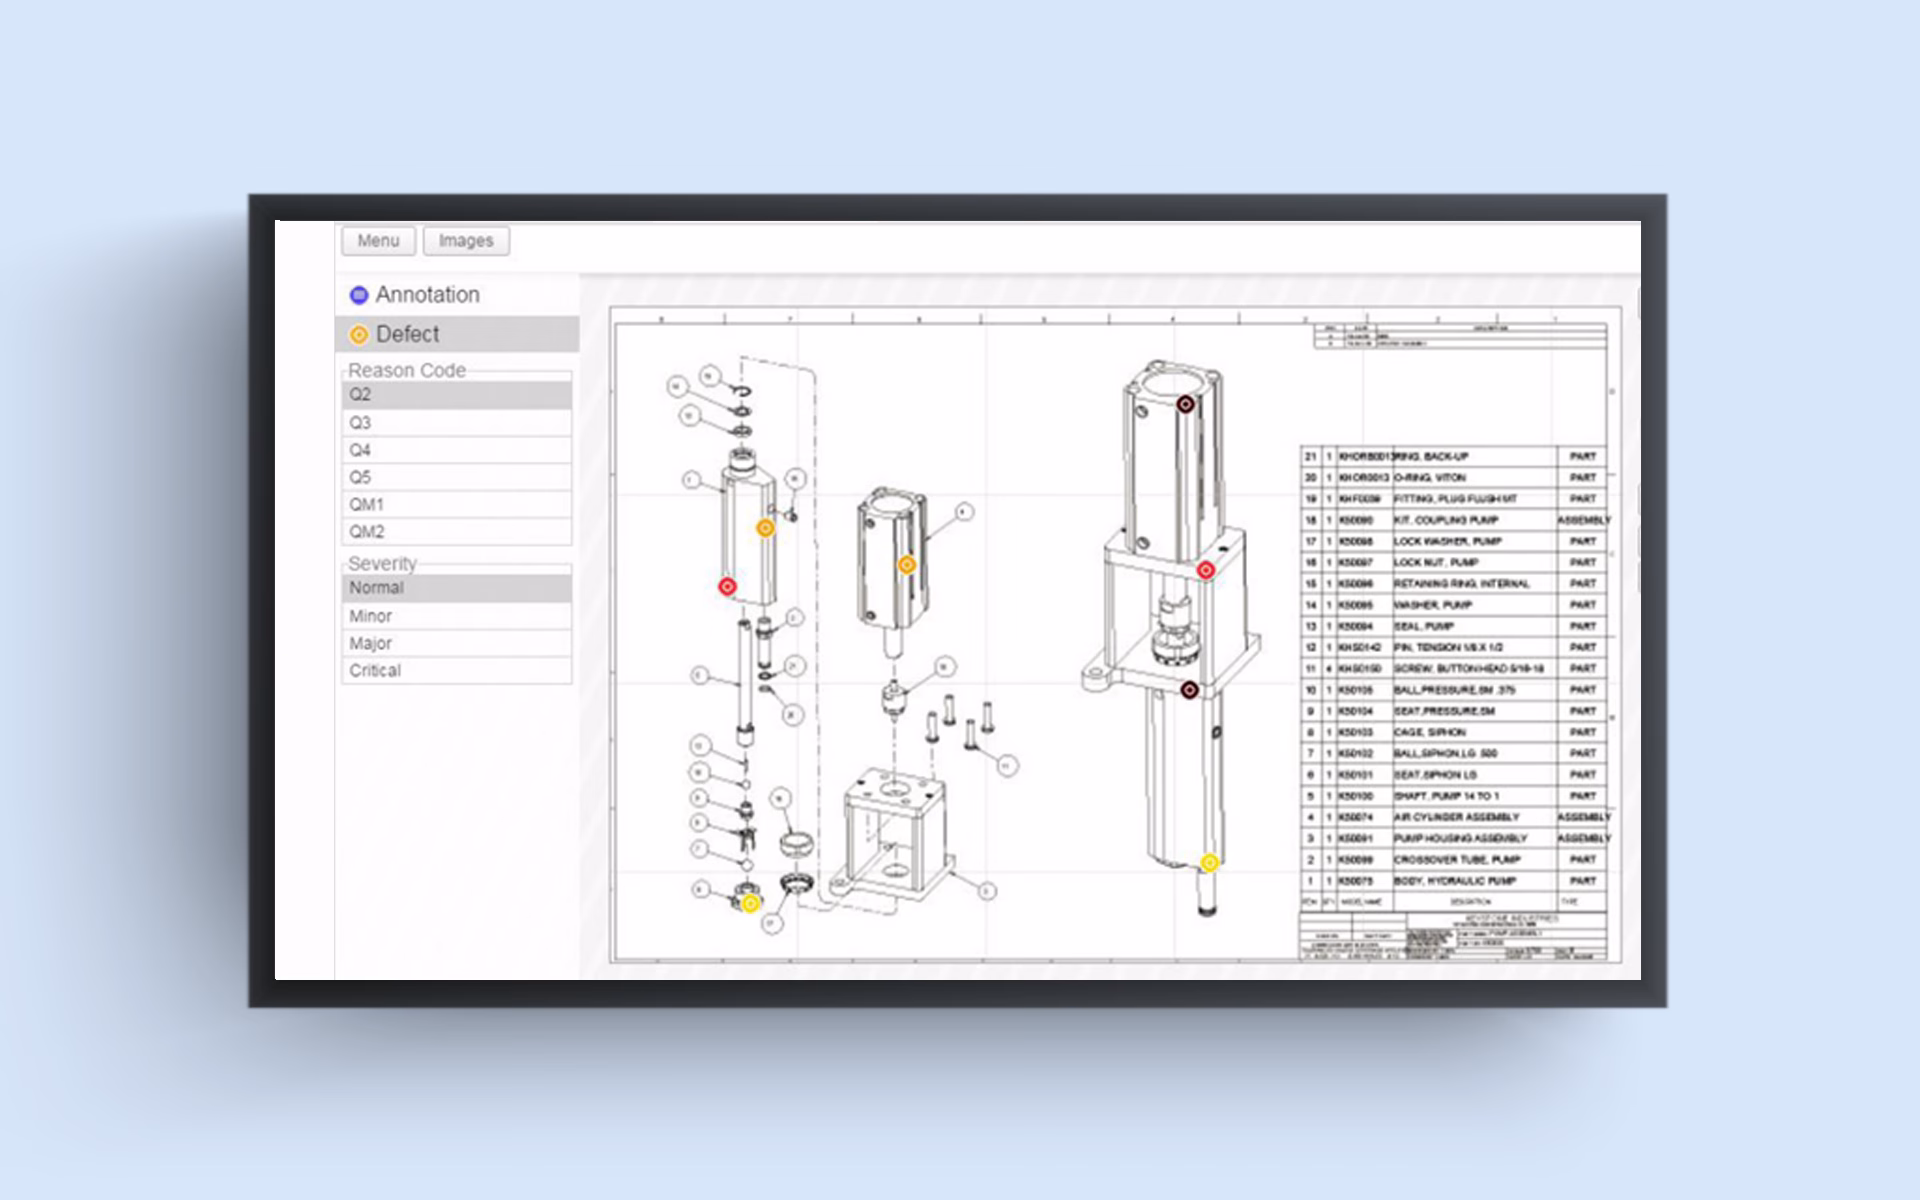Open the Menu button
1920x1200 pixels.
pos(378,241)
